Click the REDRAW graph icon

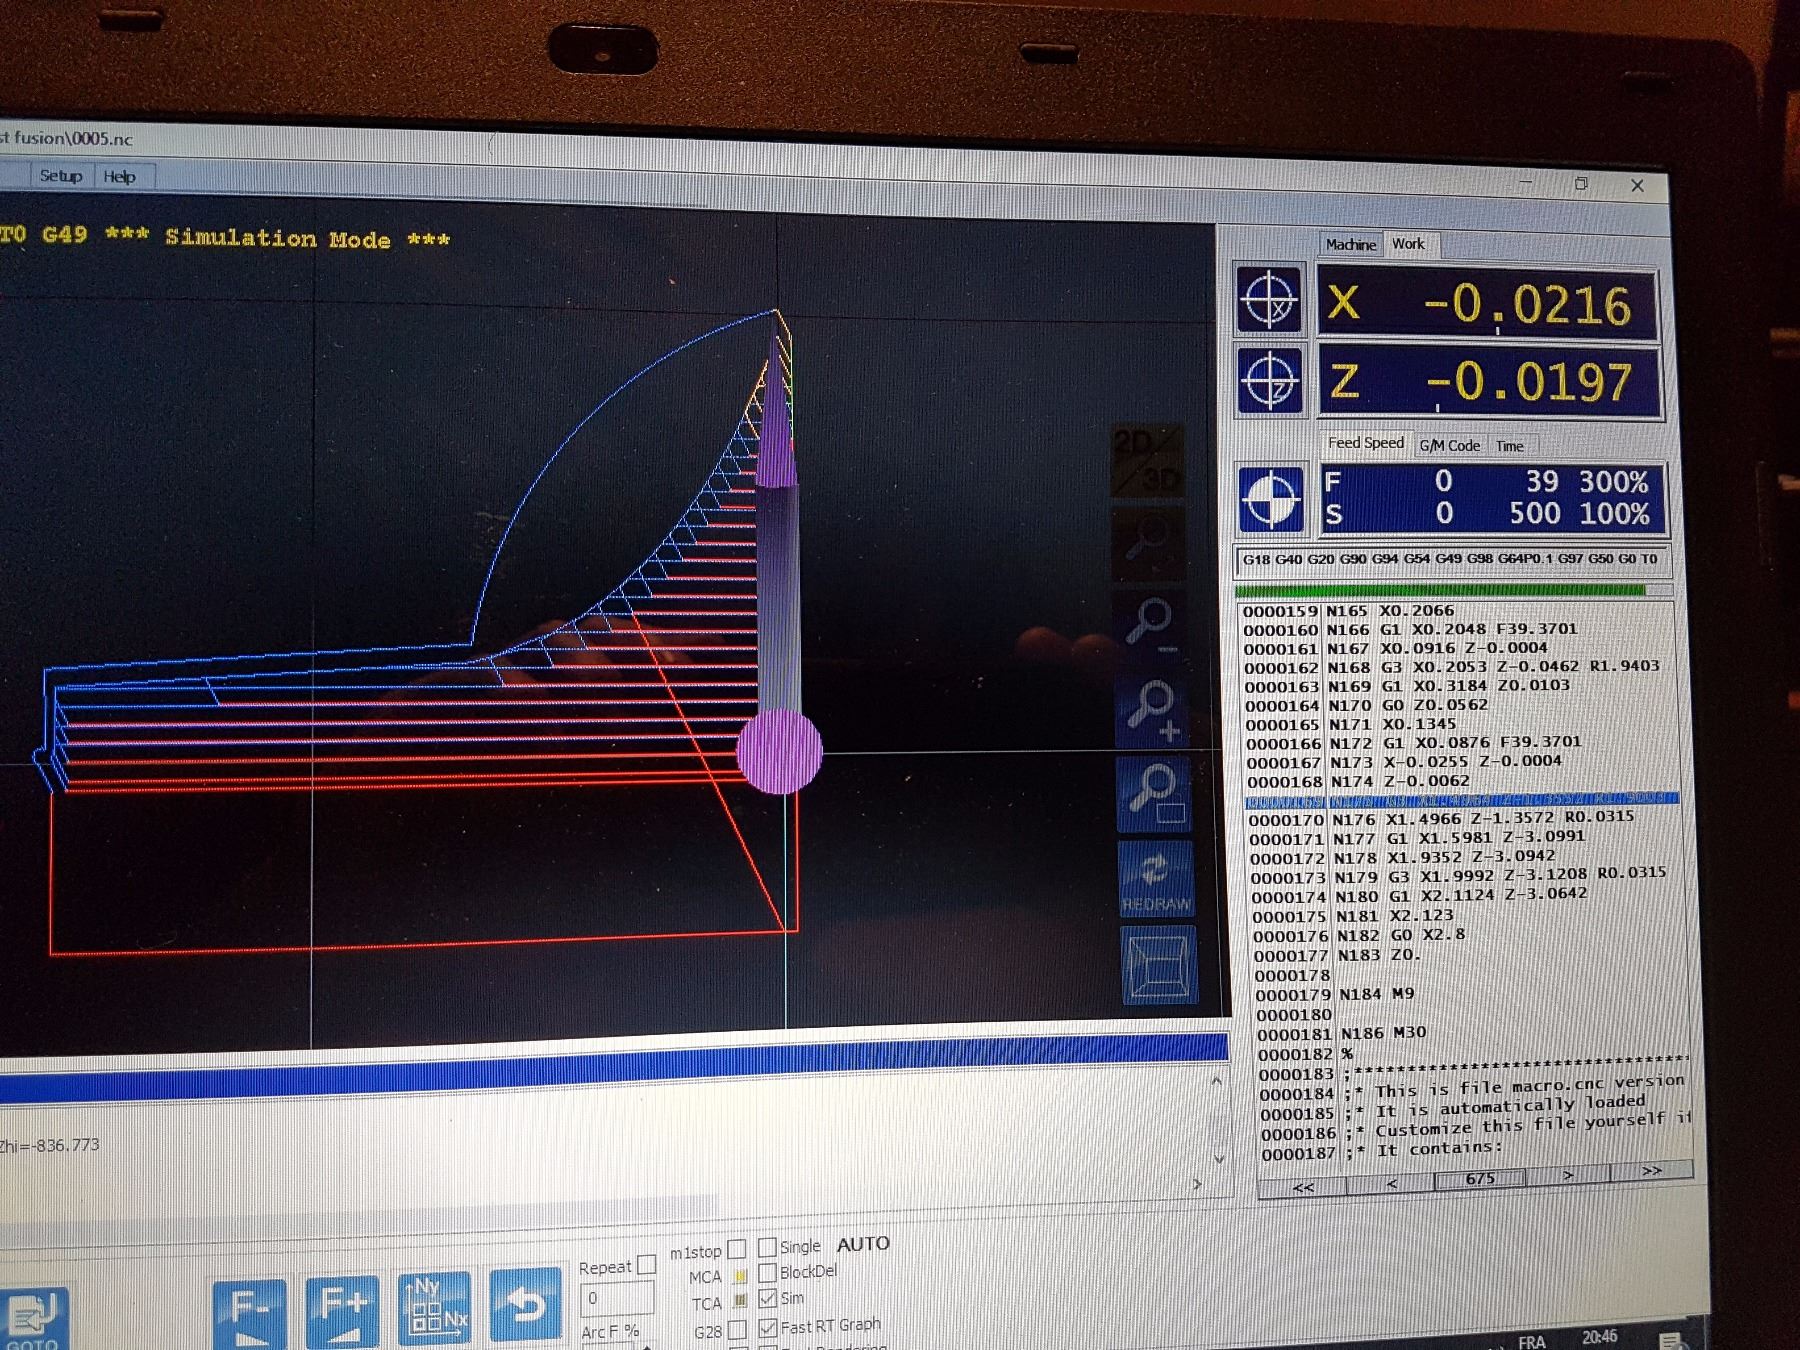1155,877
